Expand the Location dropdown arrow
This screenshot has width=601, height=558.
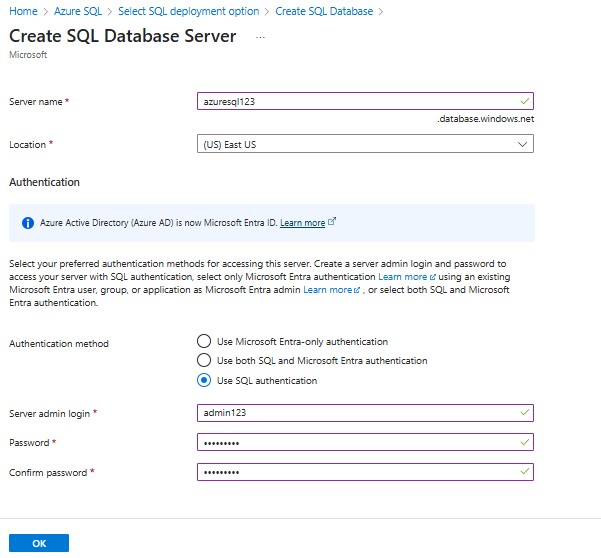click(x=522, y=144)
